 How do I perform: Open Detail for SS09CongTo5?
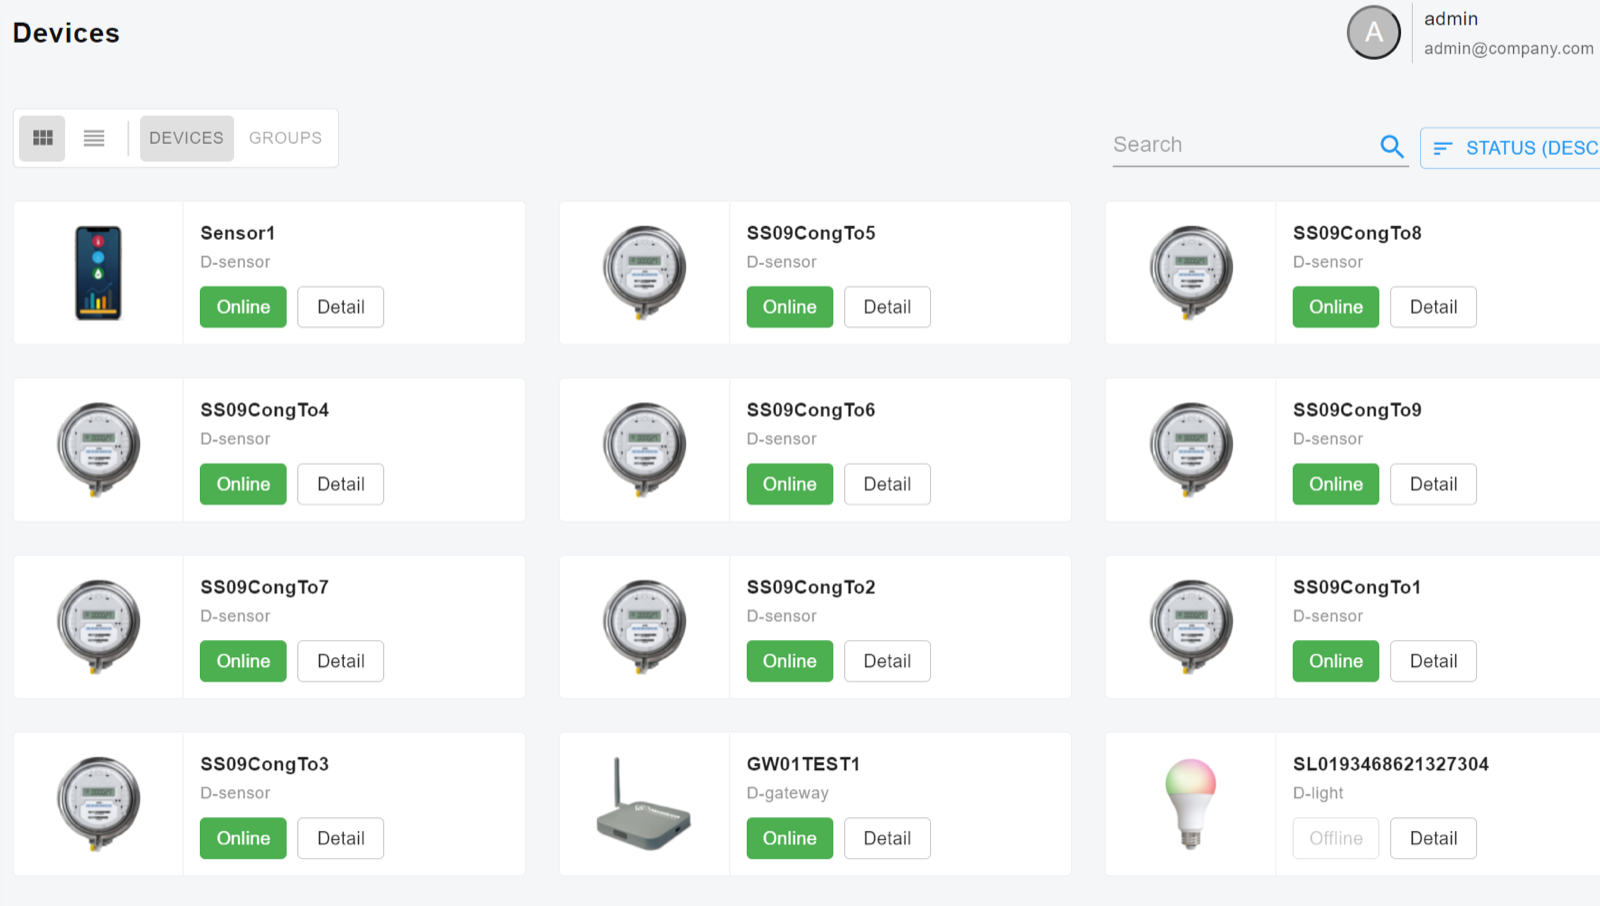[887, 307]
